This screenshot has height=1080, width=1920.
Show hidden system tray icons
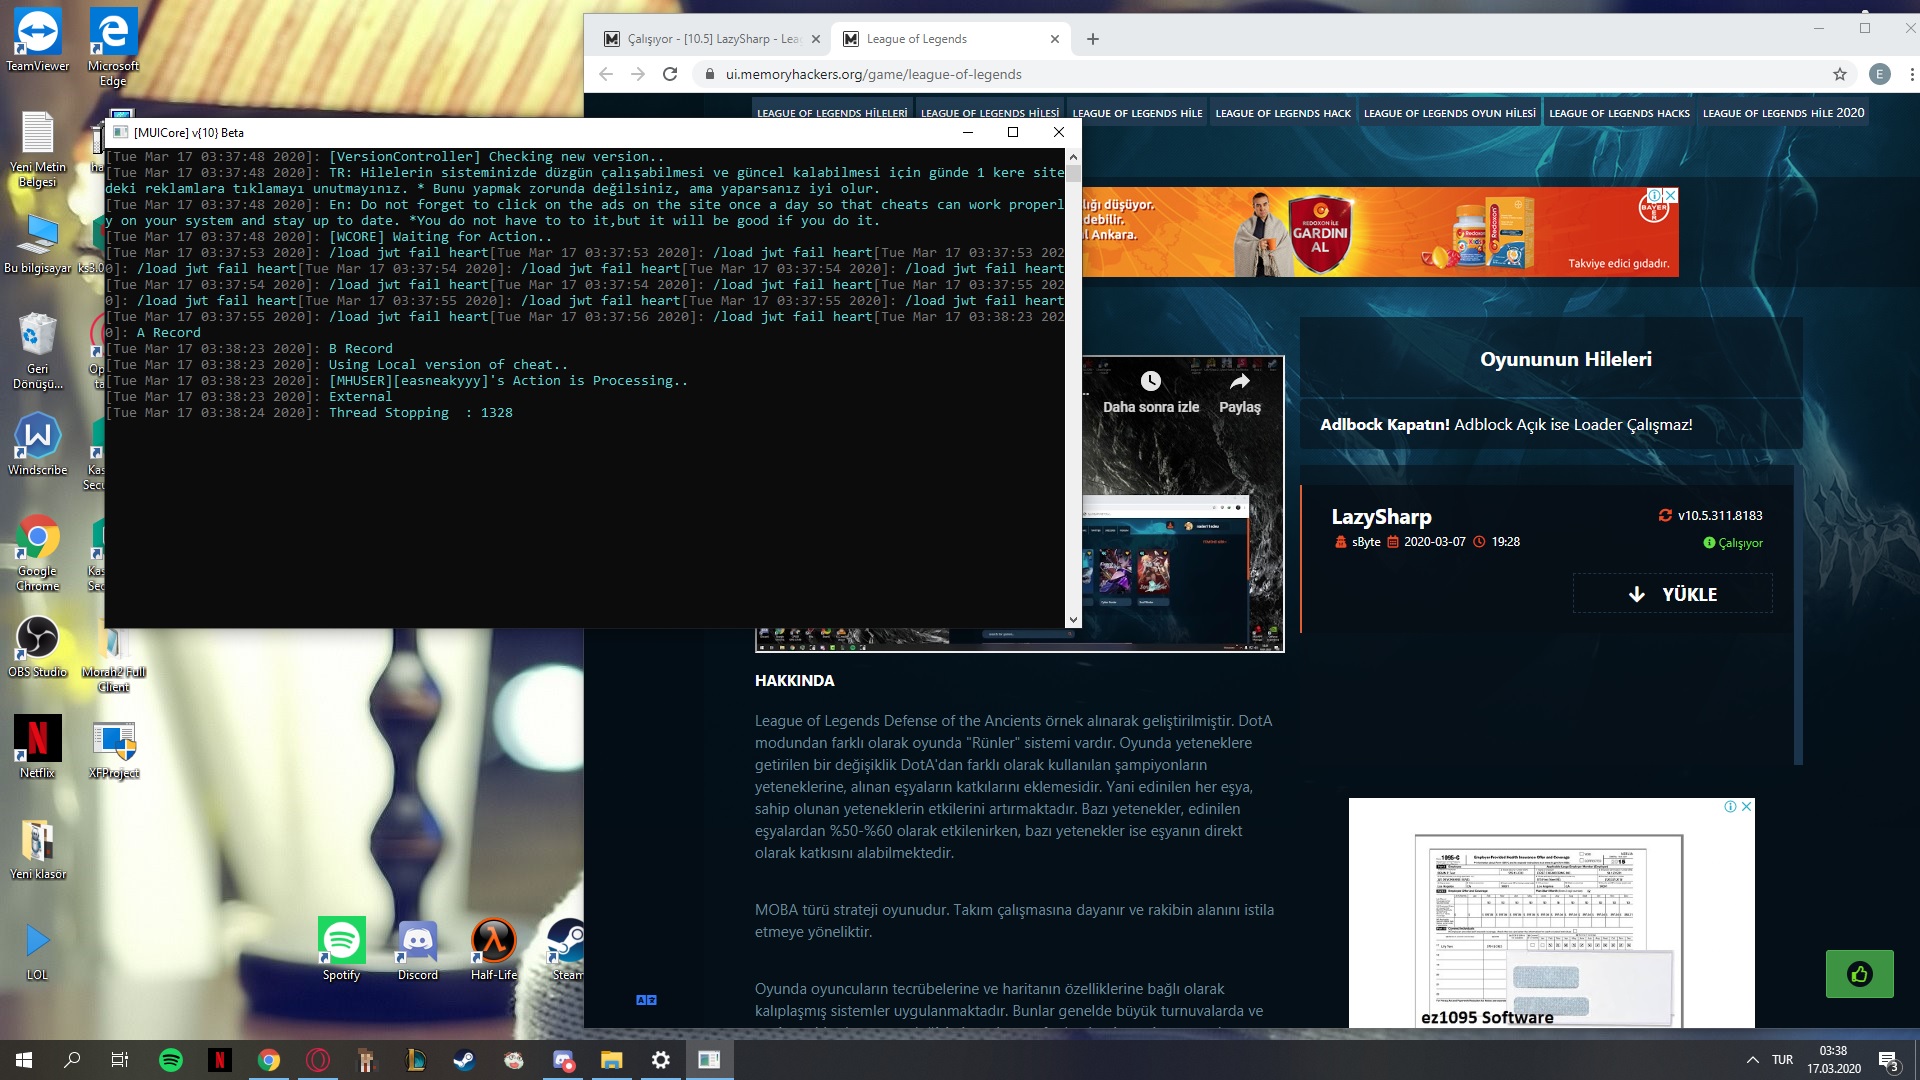click(1752, 1060)
